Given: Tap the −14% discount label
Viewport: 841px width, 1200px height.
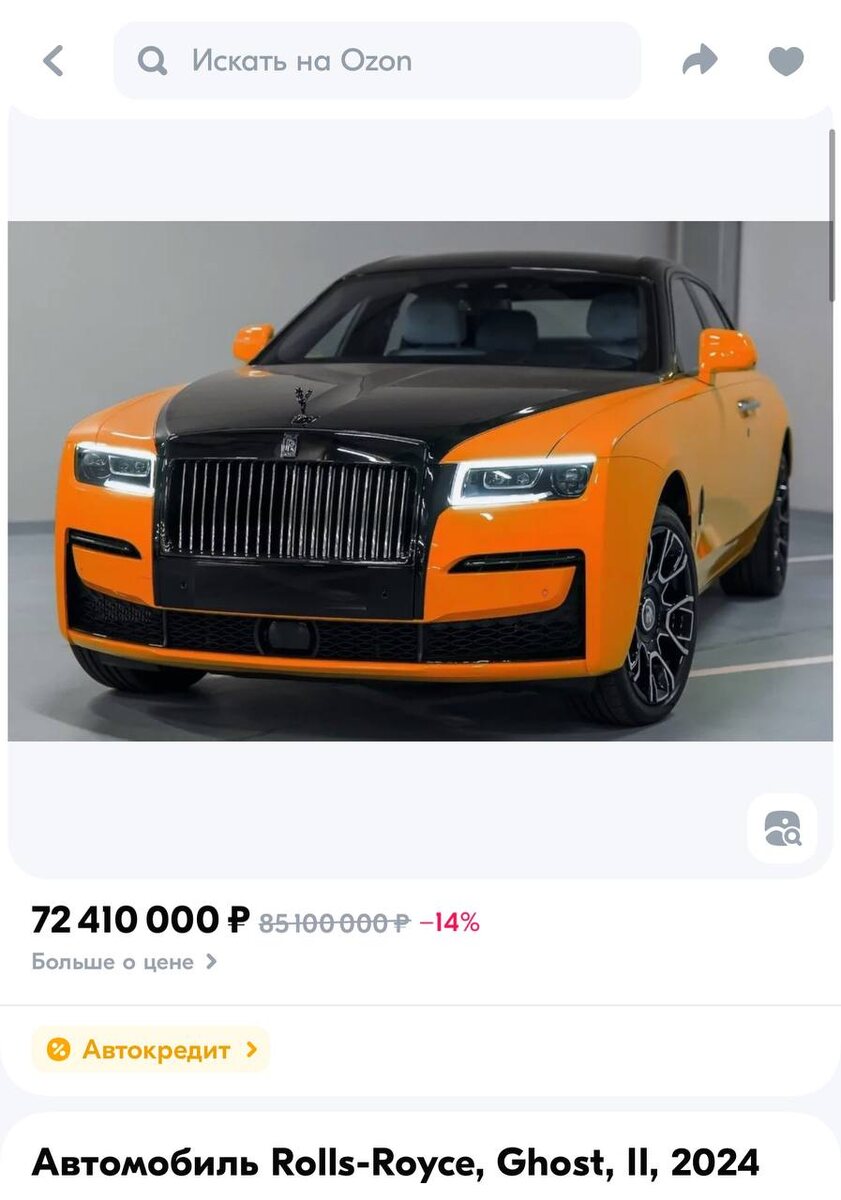Looking at the screenshot, I should pyautogui.click(x=449, y=923).
